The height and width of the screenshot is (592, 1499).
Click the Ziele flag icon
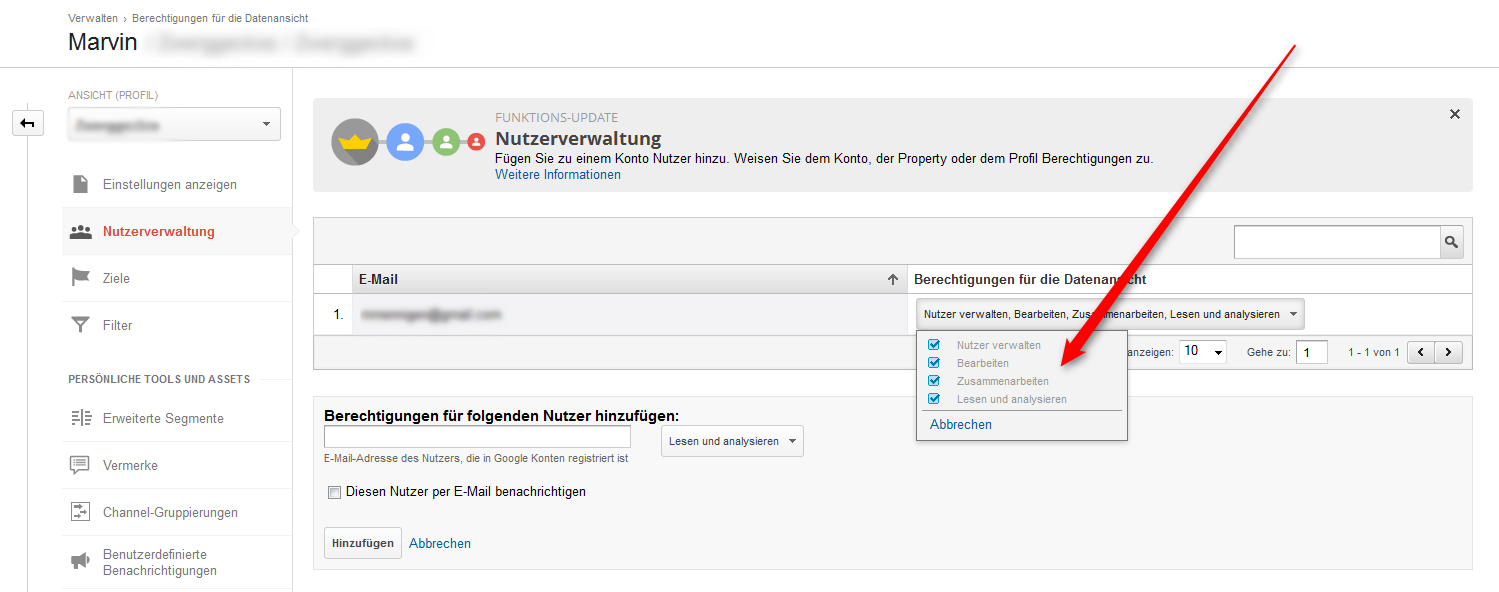tap(80, 278)
